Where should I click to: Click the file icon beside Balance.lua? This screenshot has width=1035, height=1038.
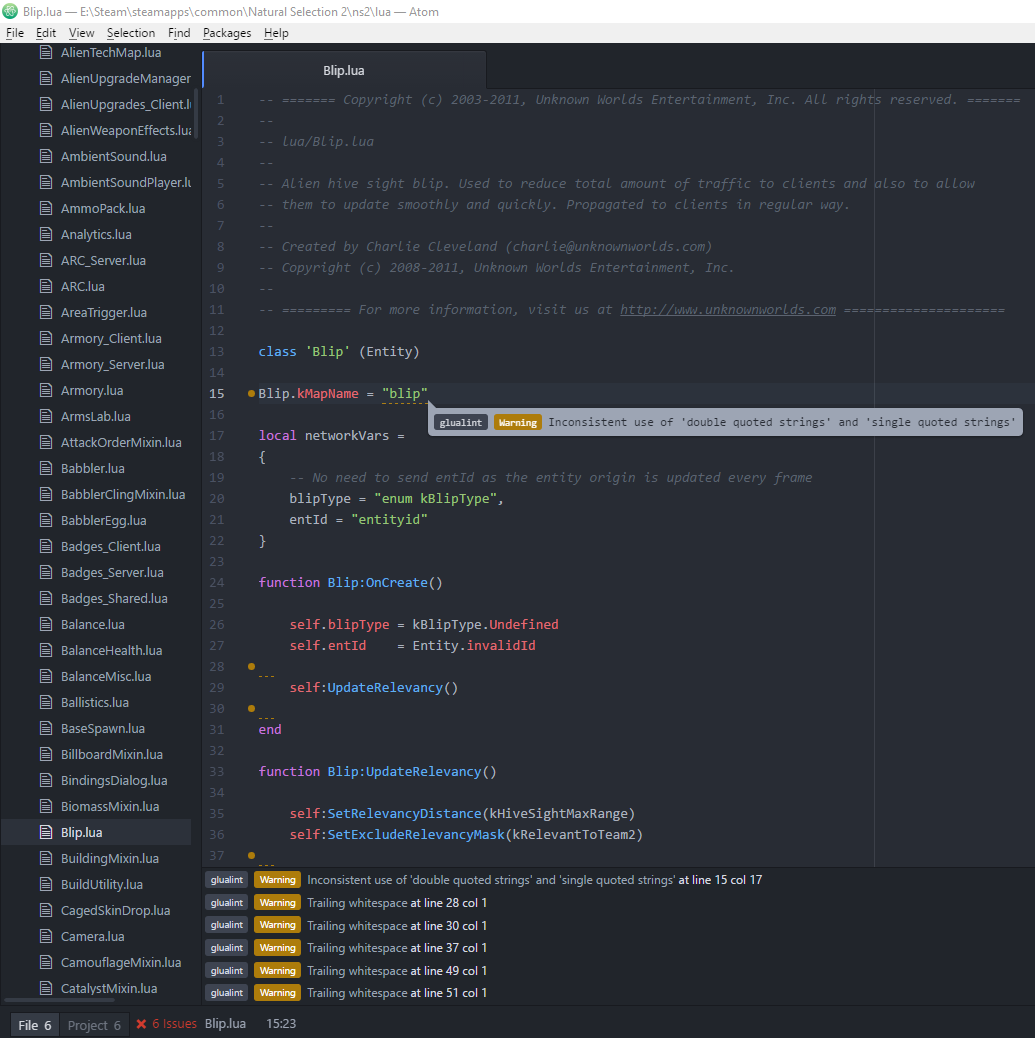(46, 624)
